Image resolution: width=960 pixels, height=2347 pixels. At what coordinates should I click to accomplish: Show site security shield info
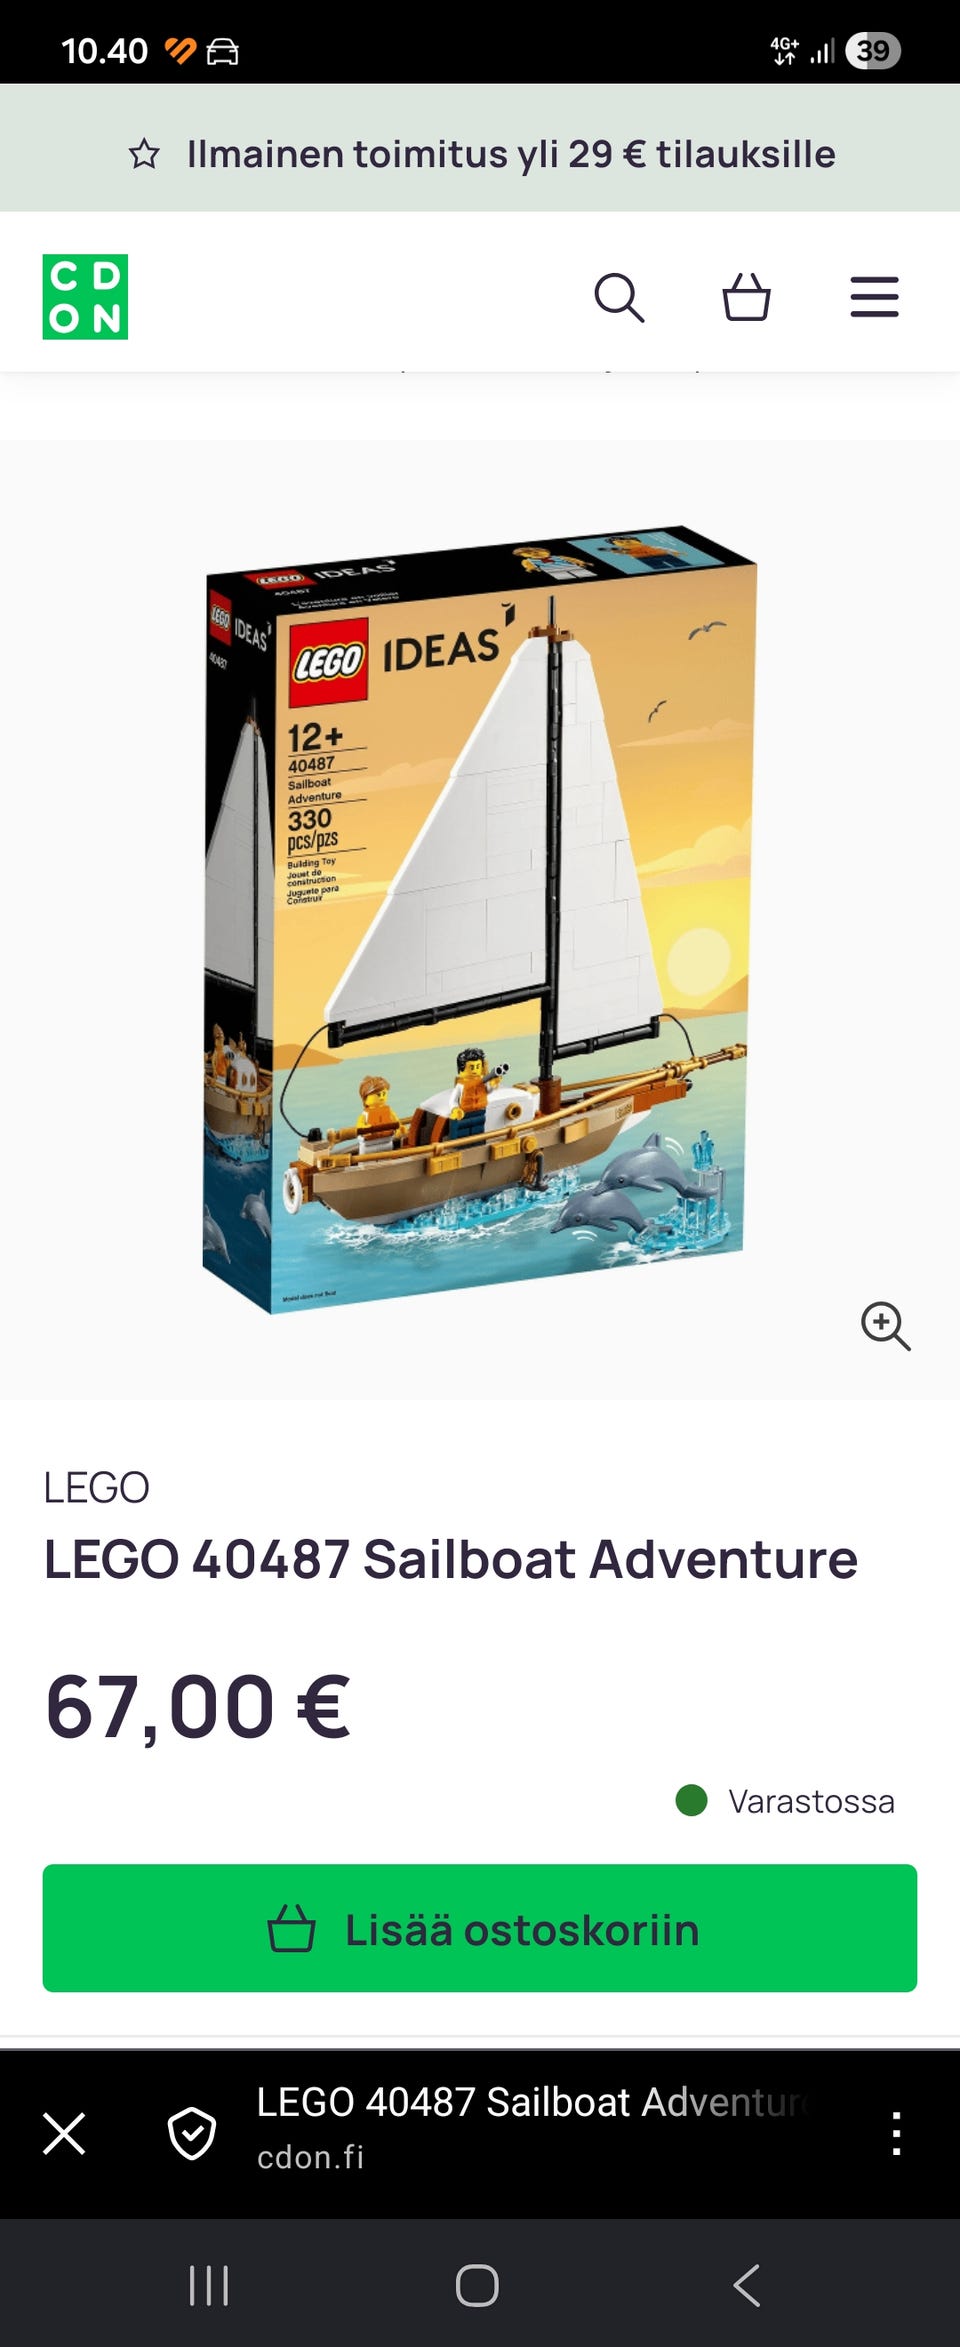(x=191, y=2133)
